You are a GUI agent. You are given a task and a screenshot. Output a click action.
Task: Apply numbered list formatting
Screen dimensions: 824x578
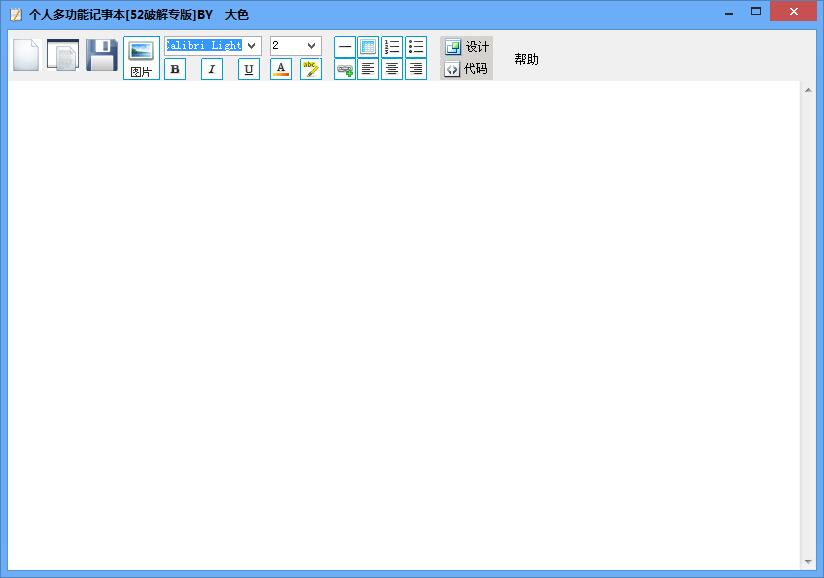click(x=392, y=47)
